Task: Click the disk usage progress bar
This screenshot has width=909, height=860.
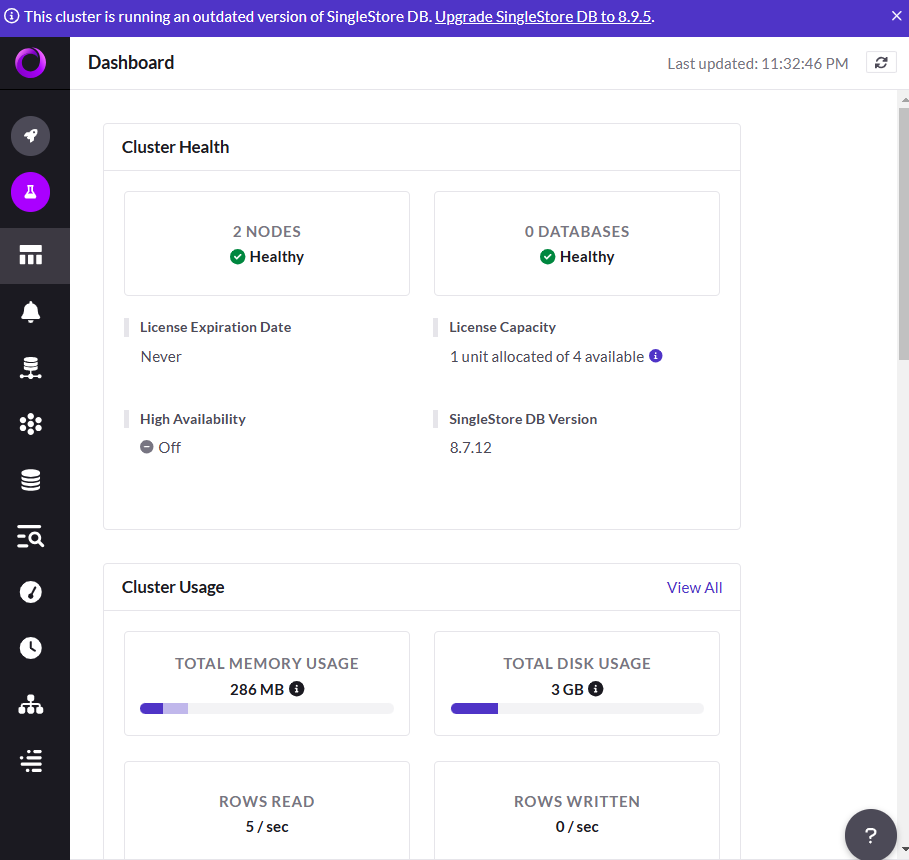Action: [577, 708]
